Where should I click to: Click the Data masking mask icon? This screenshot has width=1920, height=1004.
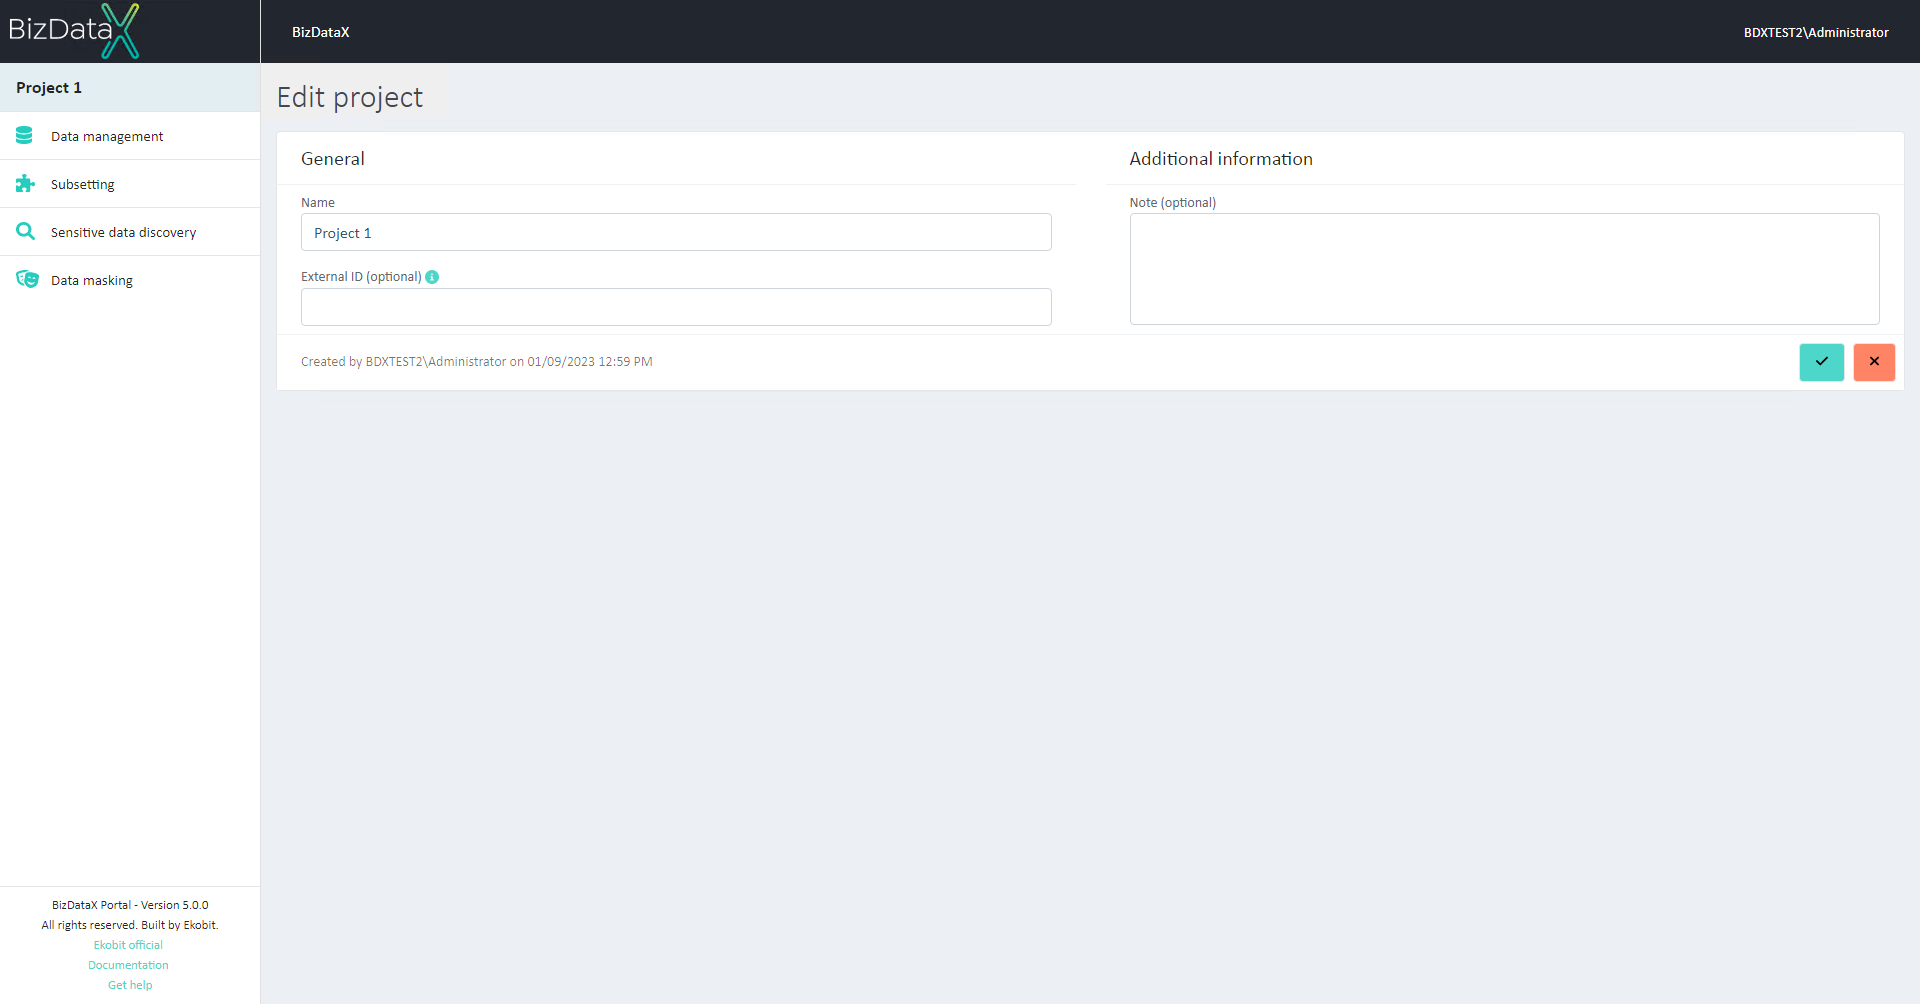(x=27, y=279)
